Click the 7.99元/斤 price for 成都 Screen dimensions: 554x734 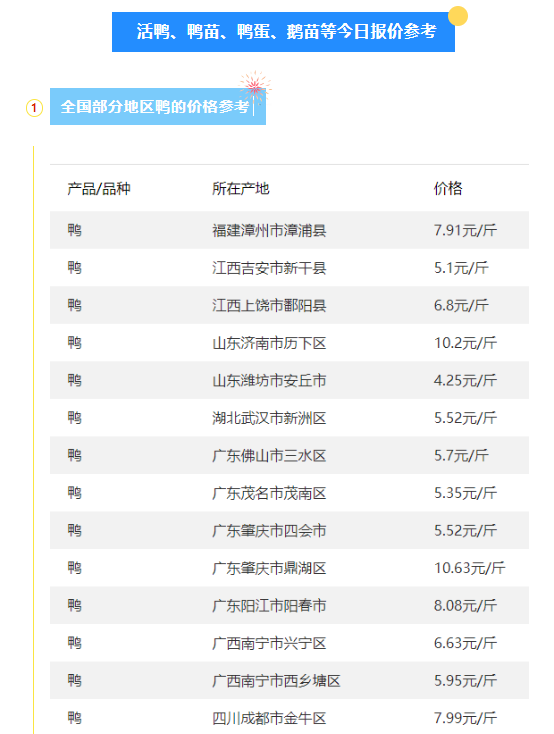click(465, 718)
